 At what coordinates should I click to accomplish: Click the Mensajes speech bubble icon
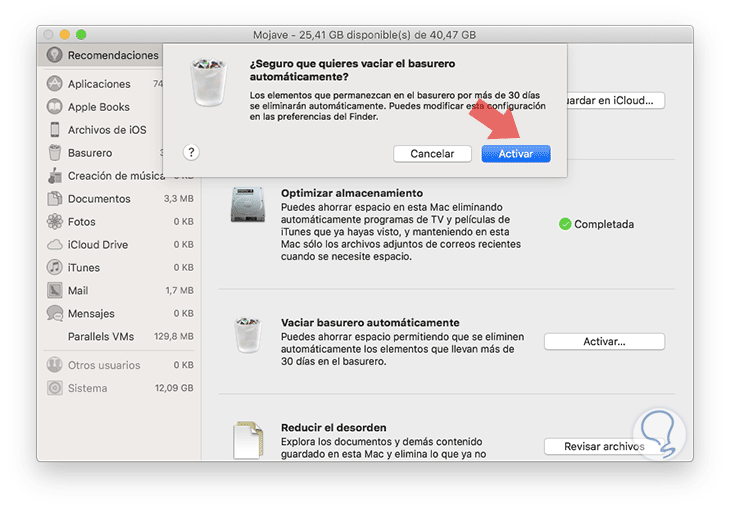[54, 313]
